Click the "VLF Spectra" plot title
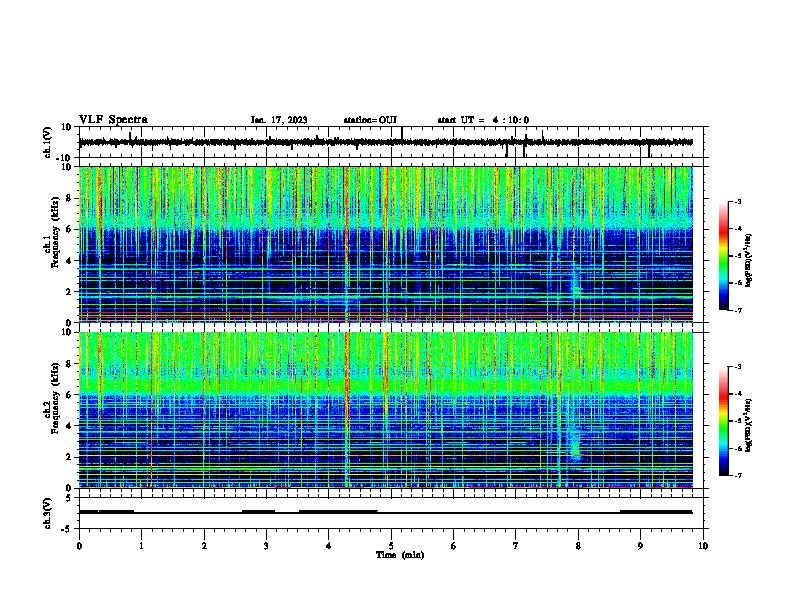The width and height of the screenshot is (792, 612). 113,120
